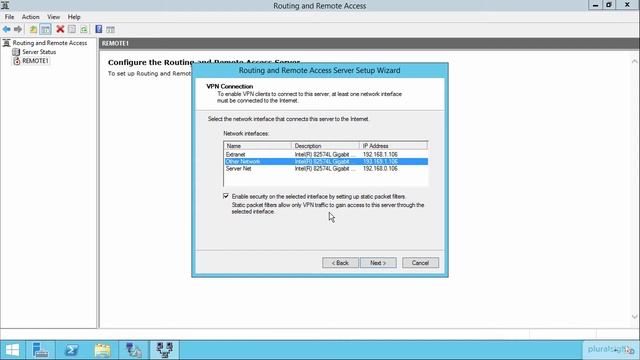Click the REMOTE1 header bar of details pane

(x=369, y=43)
